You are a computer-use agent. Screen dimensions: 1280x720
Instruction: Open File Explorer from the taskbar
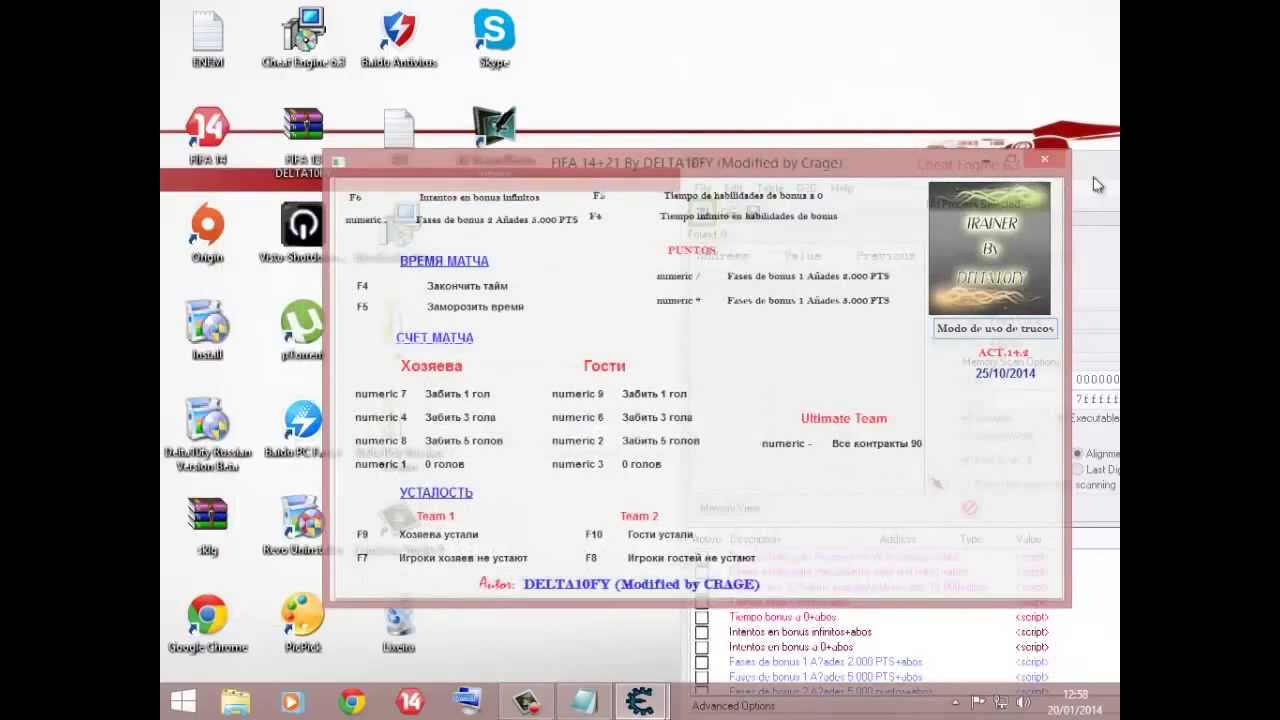pyautogui.click(x=236, y=701)
